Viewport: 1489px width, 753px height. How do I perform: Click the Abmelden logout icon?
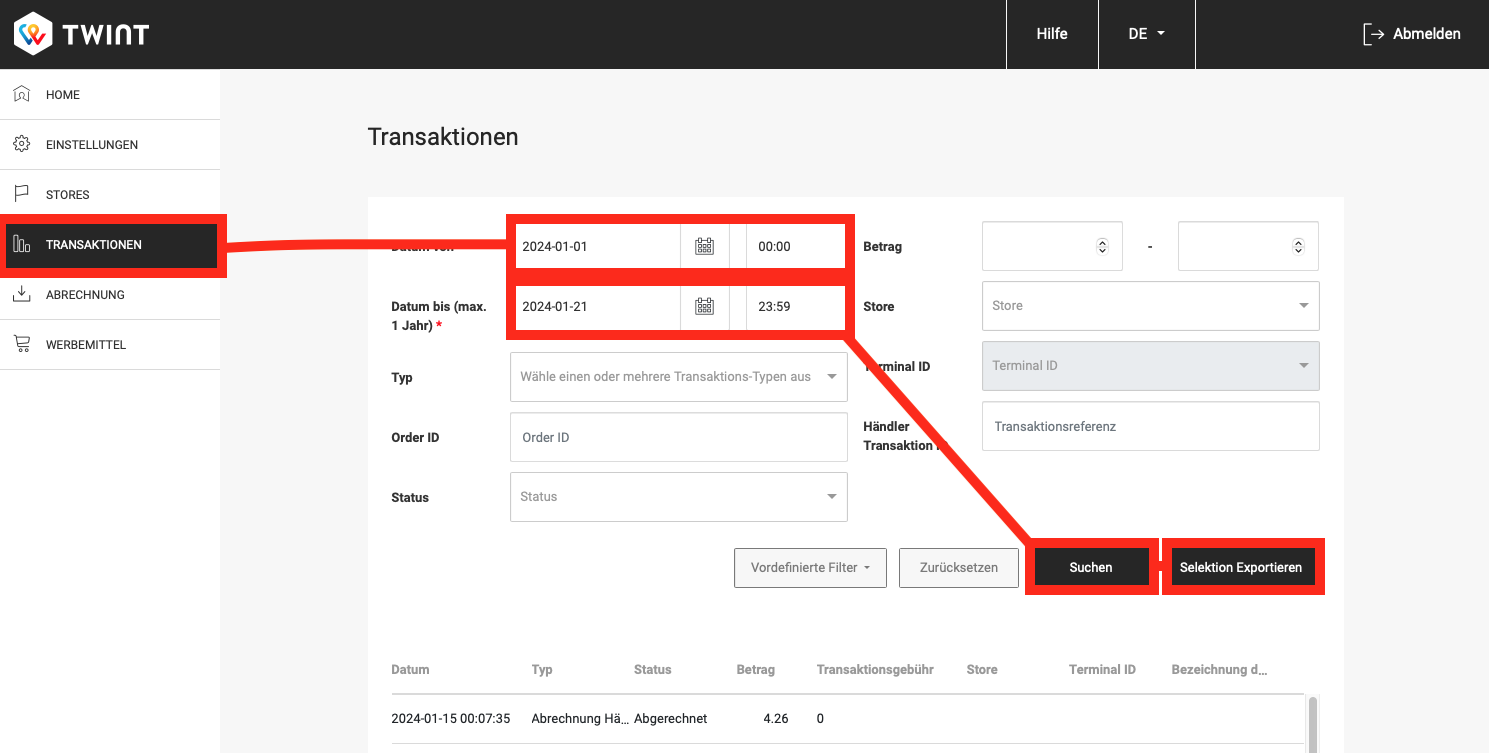click(1373, 34)
